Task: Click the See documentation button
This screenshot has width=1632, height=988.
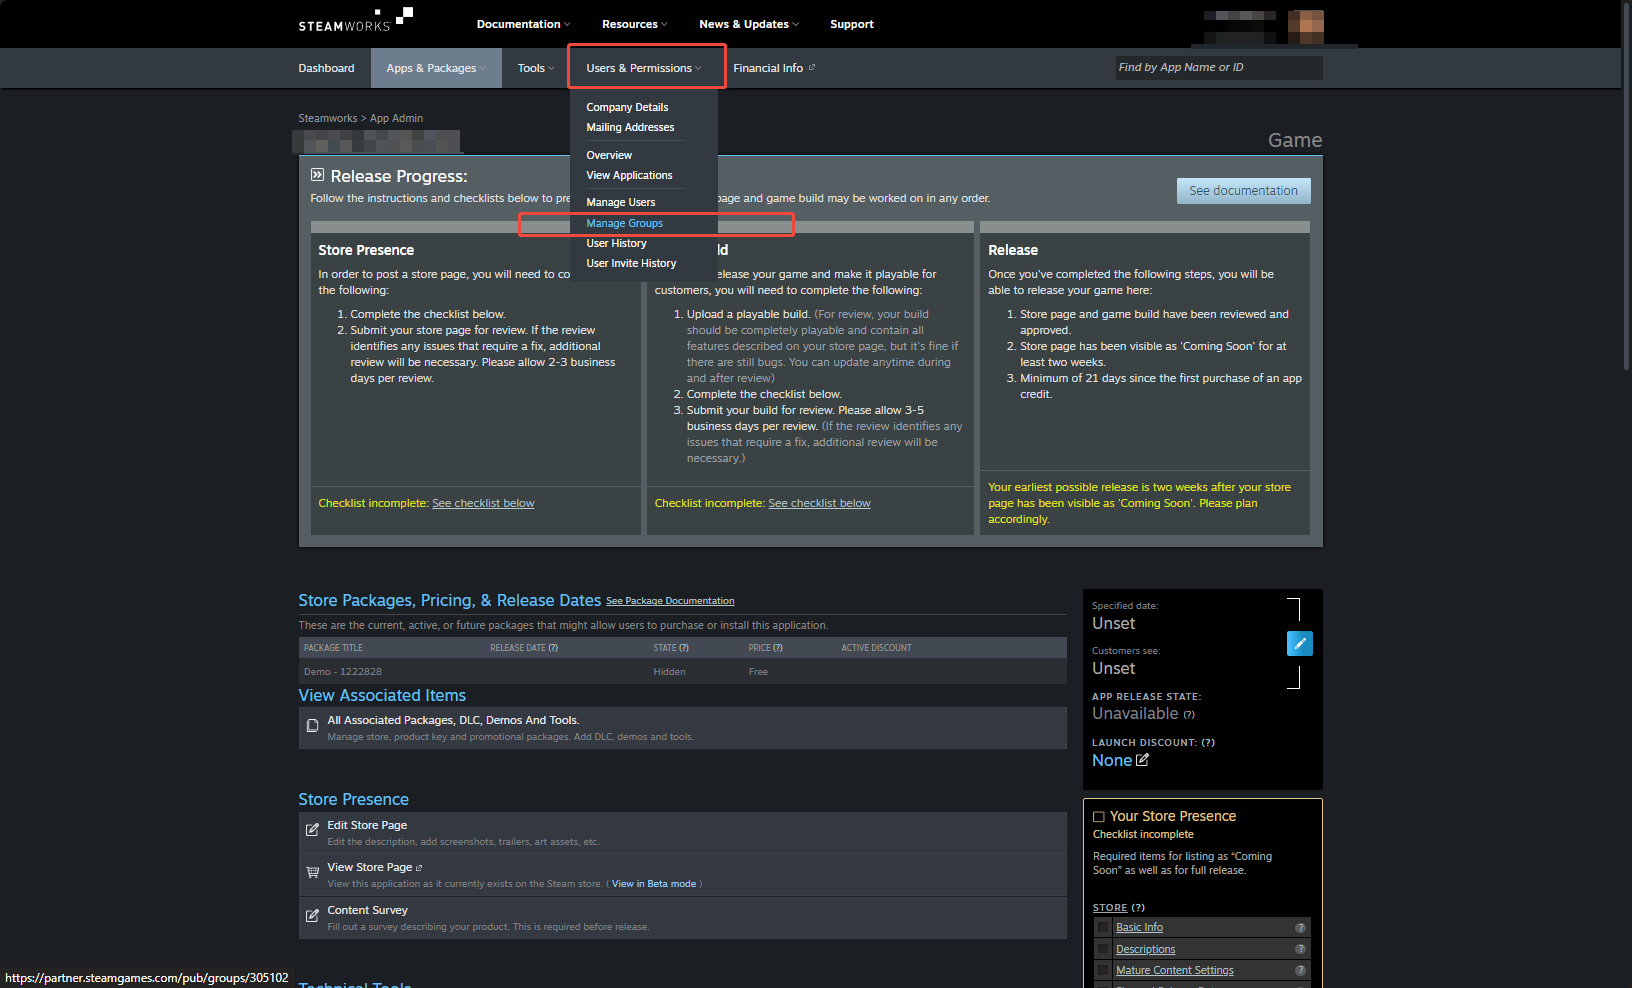Action: pos(1243,190)
